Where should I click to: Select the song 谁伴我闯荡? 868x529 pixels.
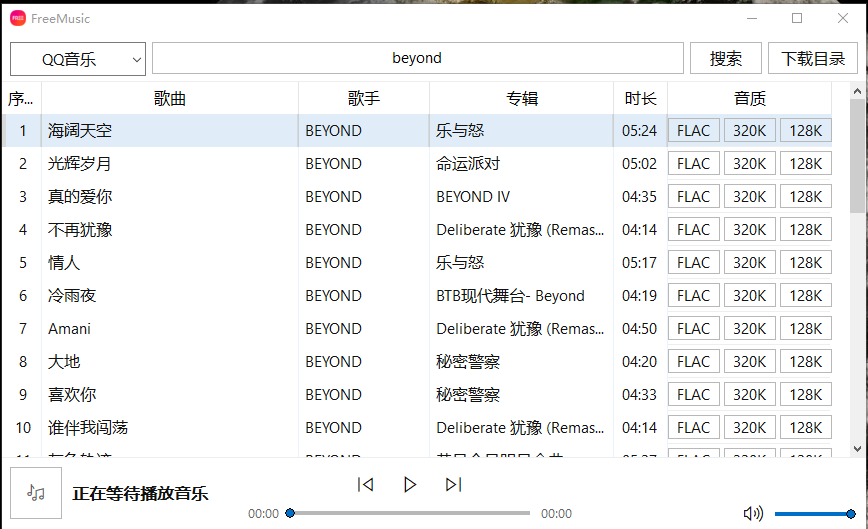click(x=88, y=428)
